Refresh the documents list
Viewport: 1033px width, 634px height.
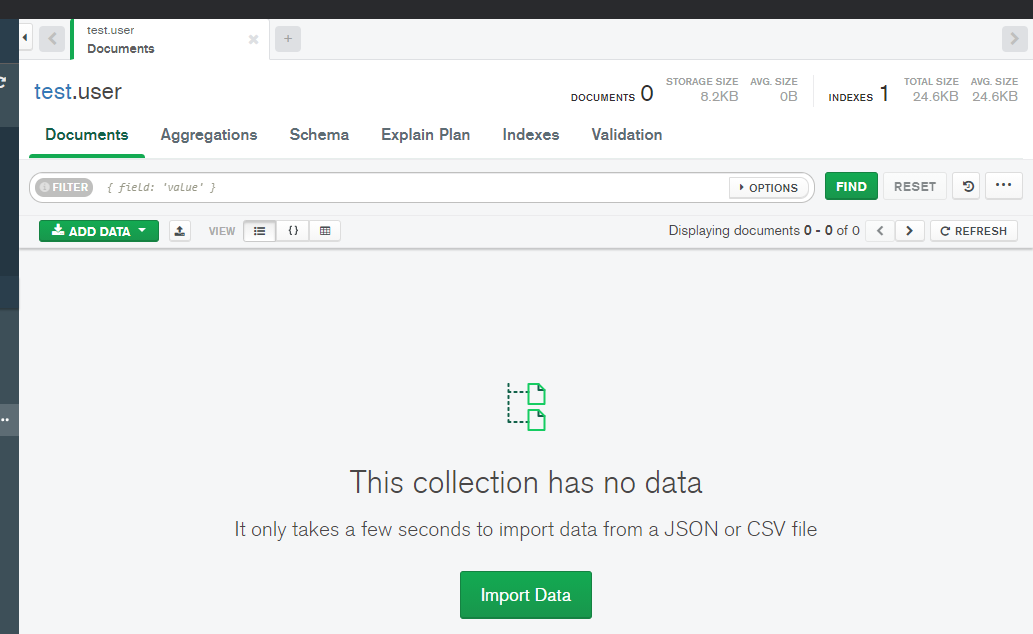[x=974, y=231]
